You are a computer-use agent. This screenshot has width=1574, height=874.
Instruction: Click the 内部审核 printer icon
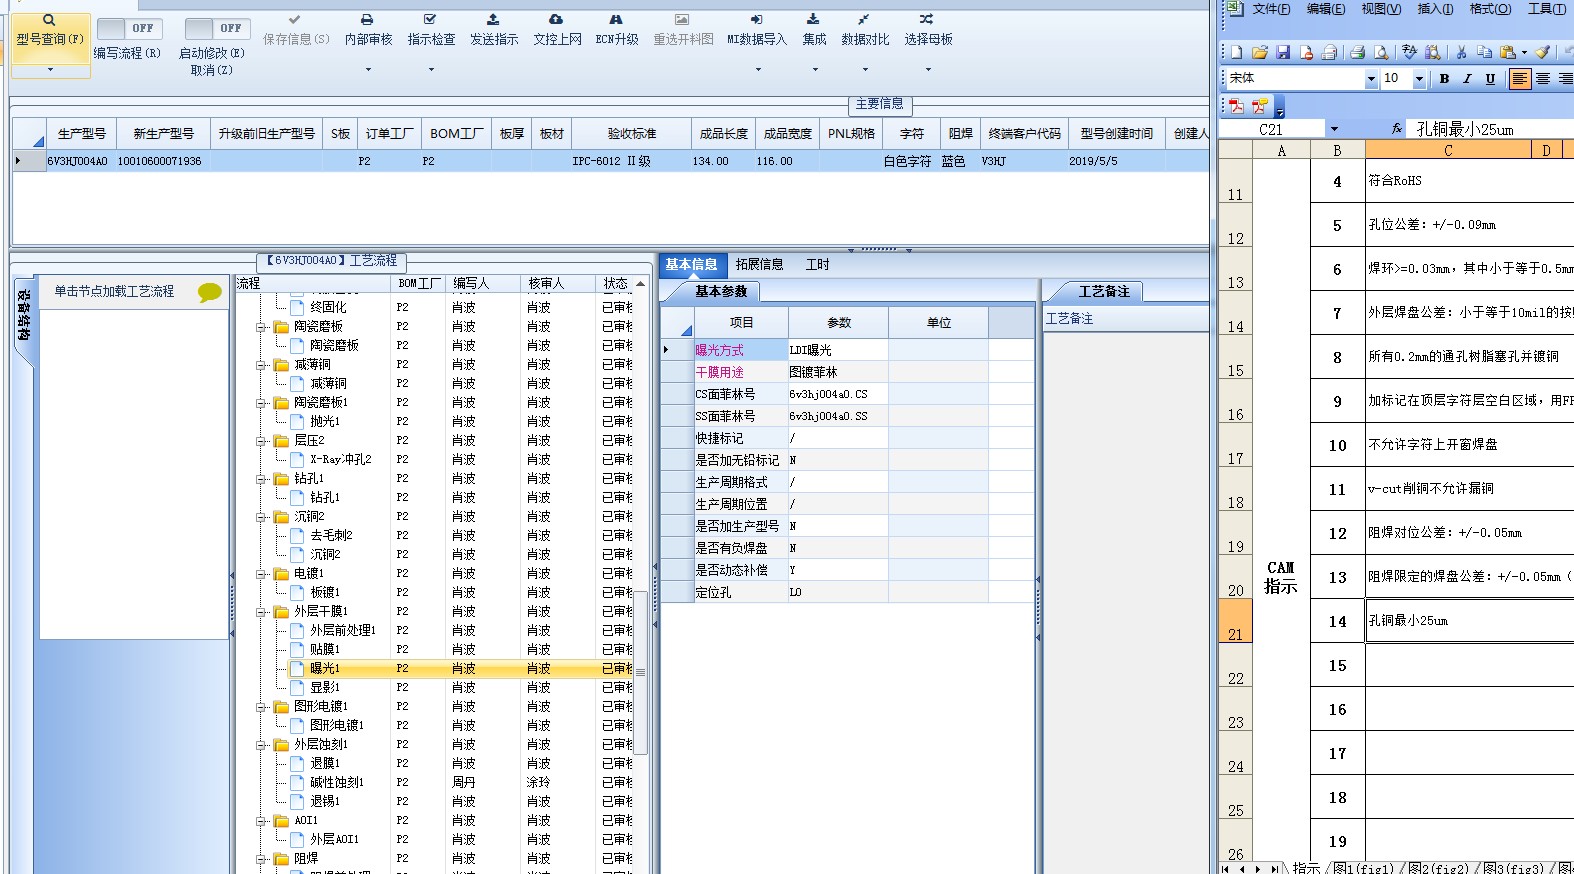[367, 19]
